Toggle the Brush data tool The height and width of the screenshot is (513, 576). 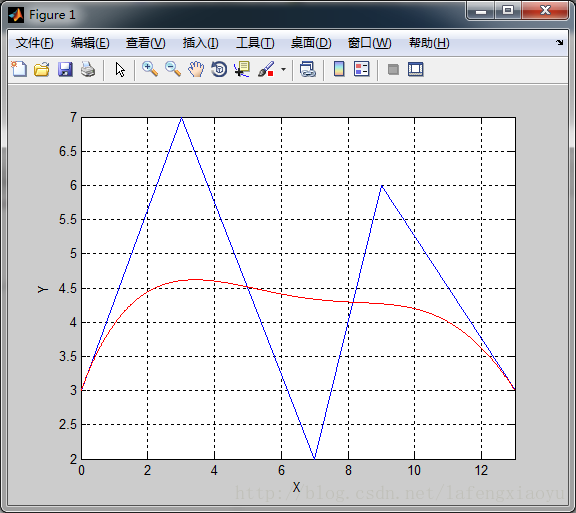(x=266, y=69)
